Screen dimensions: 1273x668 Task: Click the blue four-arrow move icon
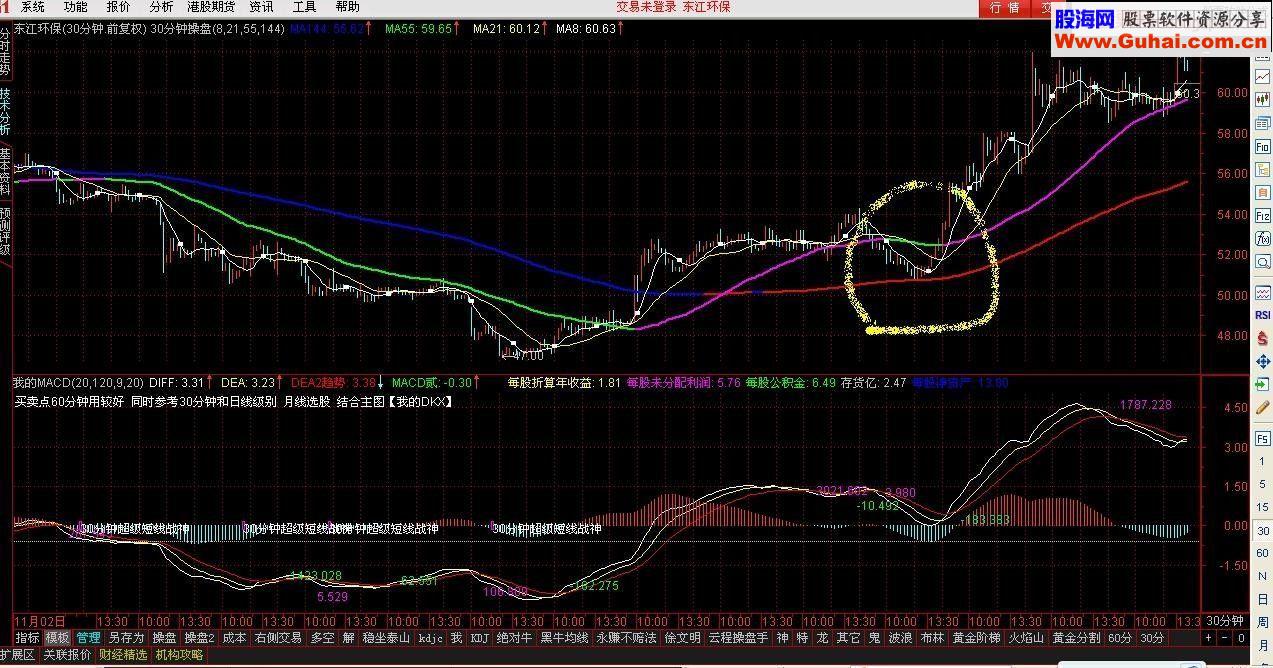pyautogui.click(x=1262, y=360)
